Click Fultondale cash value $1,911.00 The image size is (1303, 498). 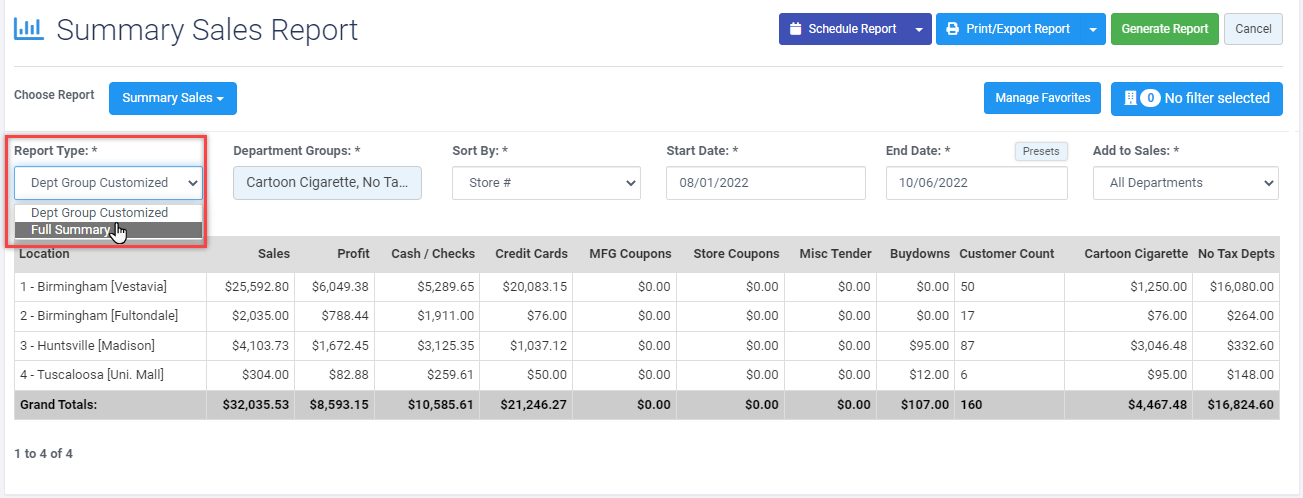pyautogui.click(x=446, y=316)
